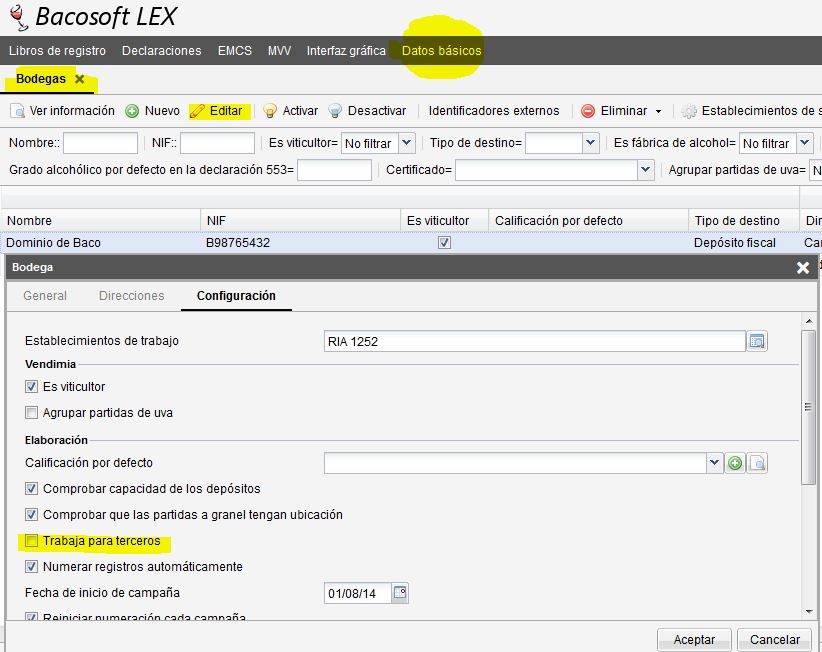822x652 pixels.
Task: Click the Desactivar label
Action: pos(377,111)
